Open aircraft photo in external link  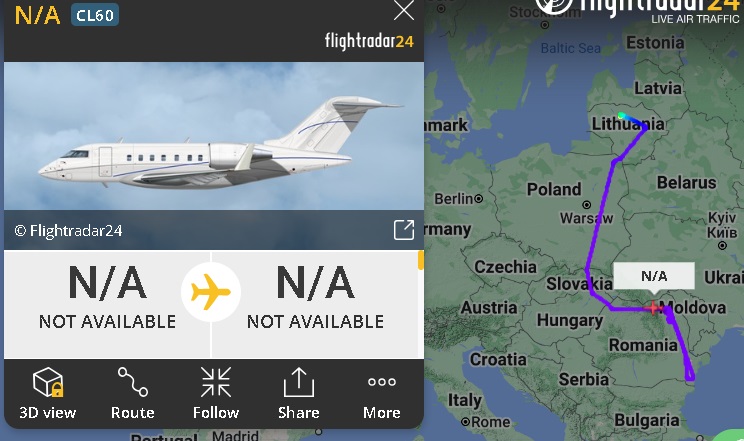click(x=404, y=230)
